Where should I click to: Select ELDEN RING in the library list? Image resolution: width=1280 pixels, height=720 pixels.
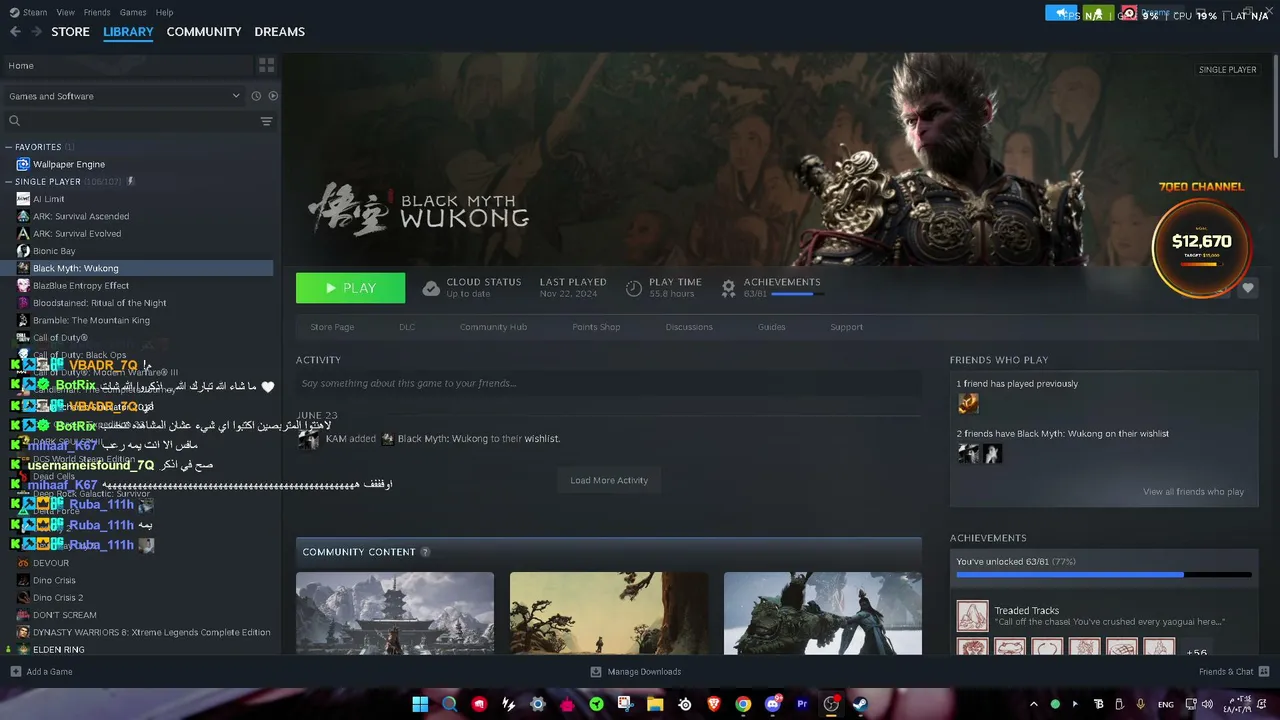tap(59, 650)
